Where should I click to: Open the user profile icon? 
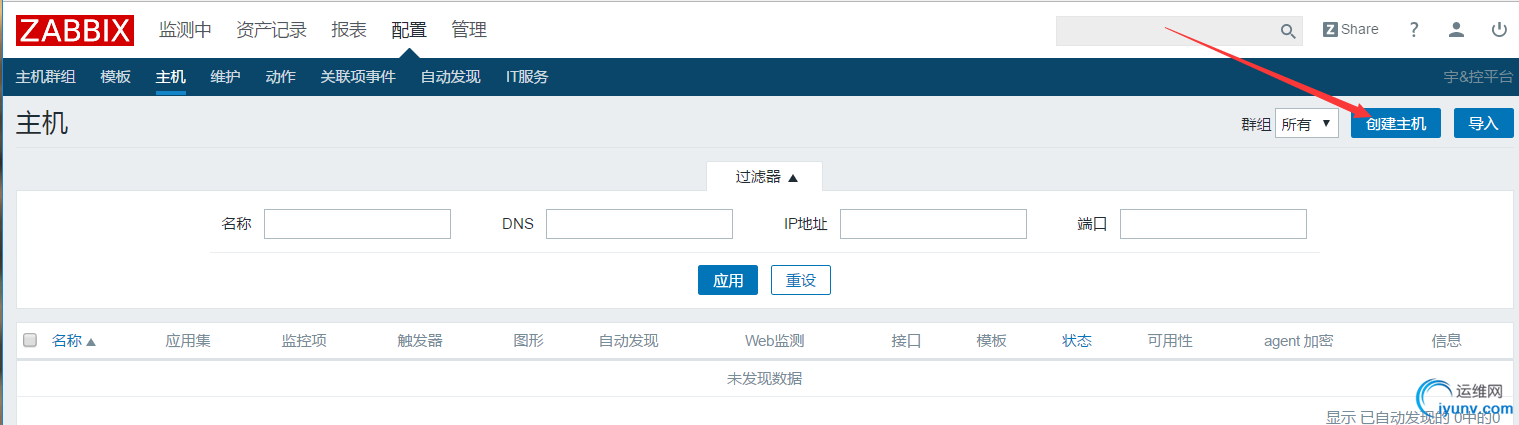[x=1457, y=30]
